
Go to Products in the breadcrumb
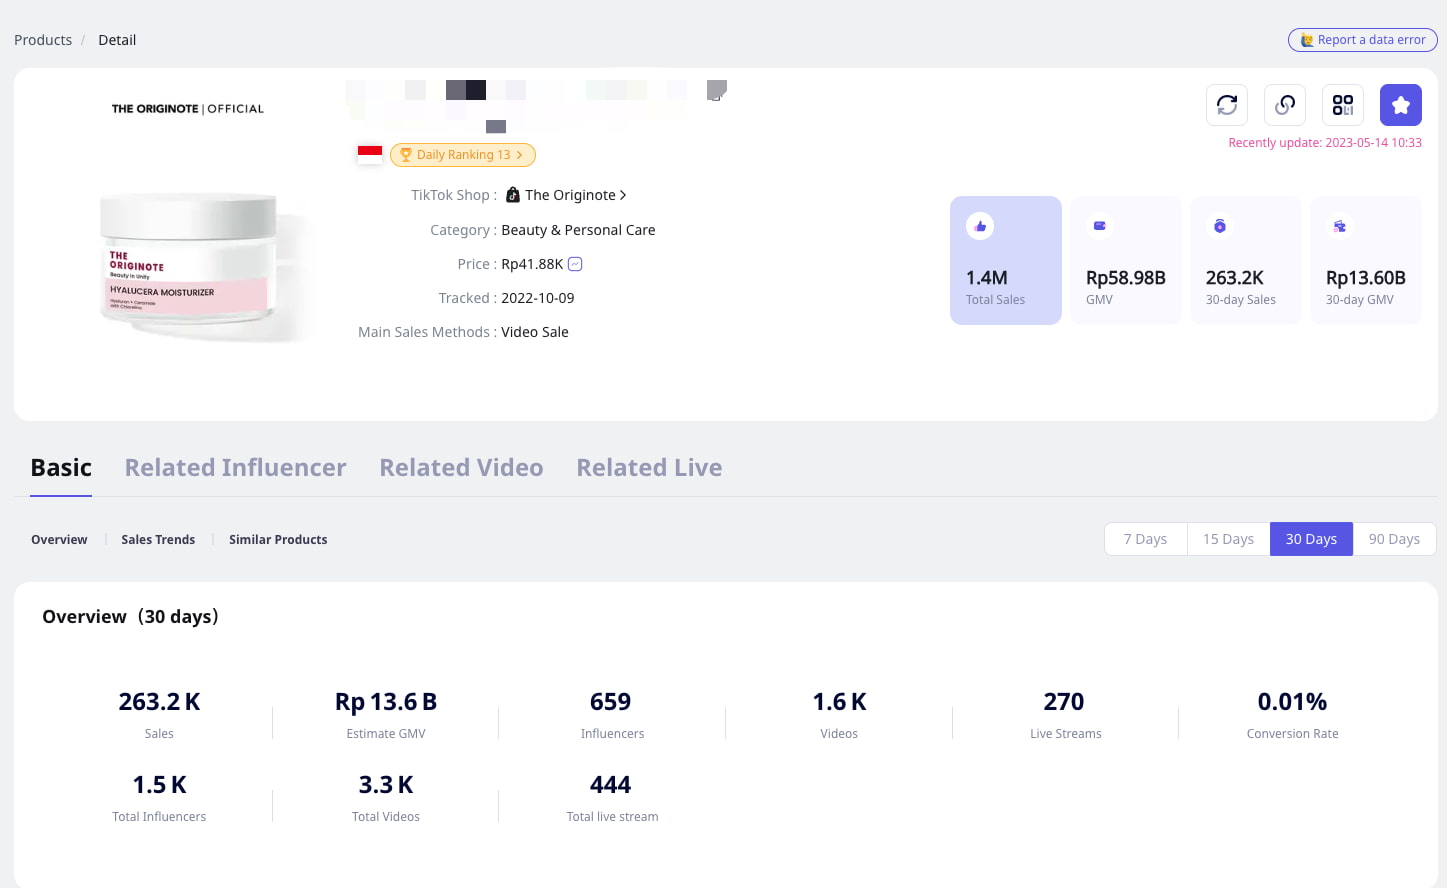click(43, 40)
